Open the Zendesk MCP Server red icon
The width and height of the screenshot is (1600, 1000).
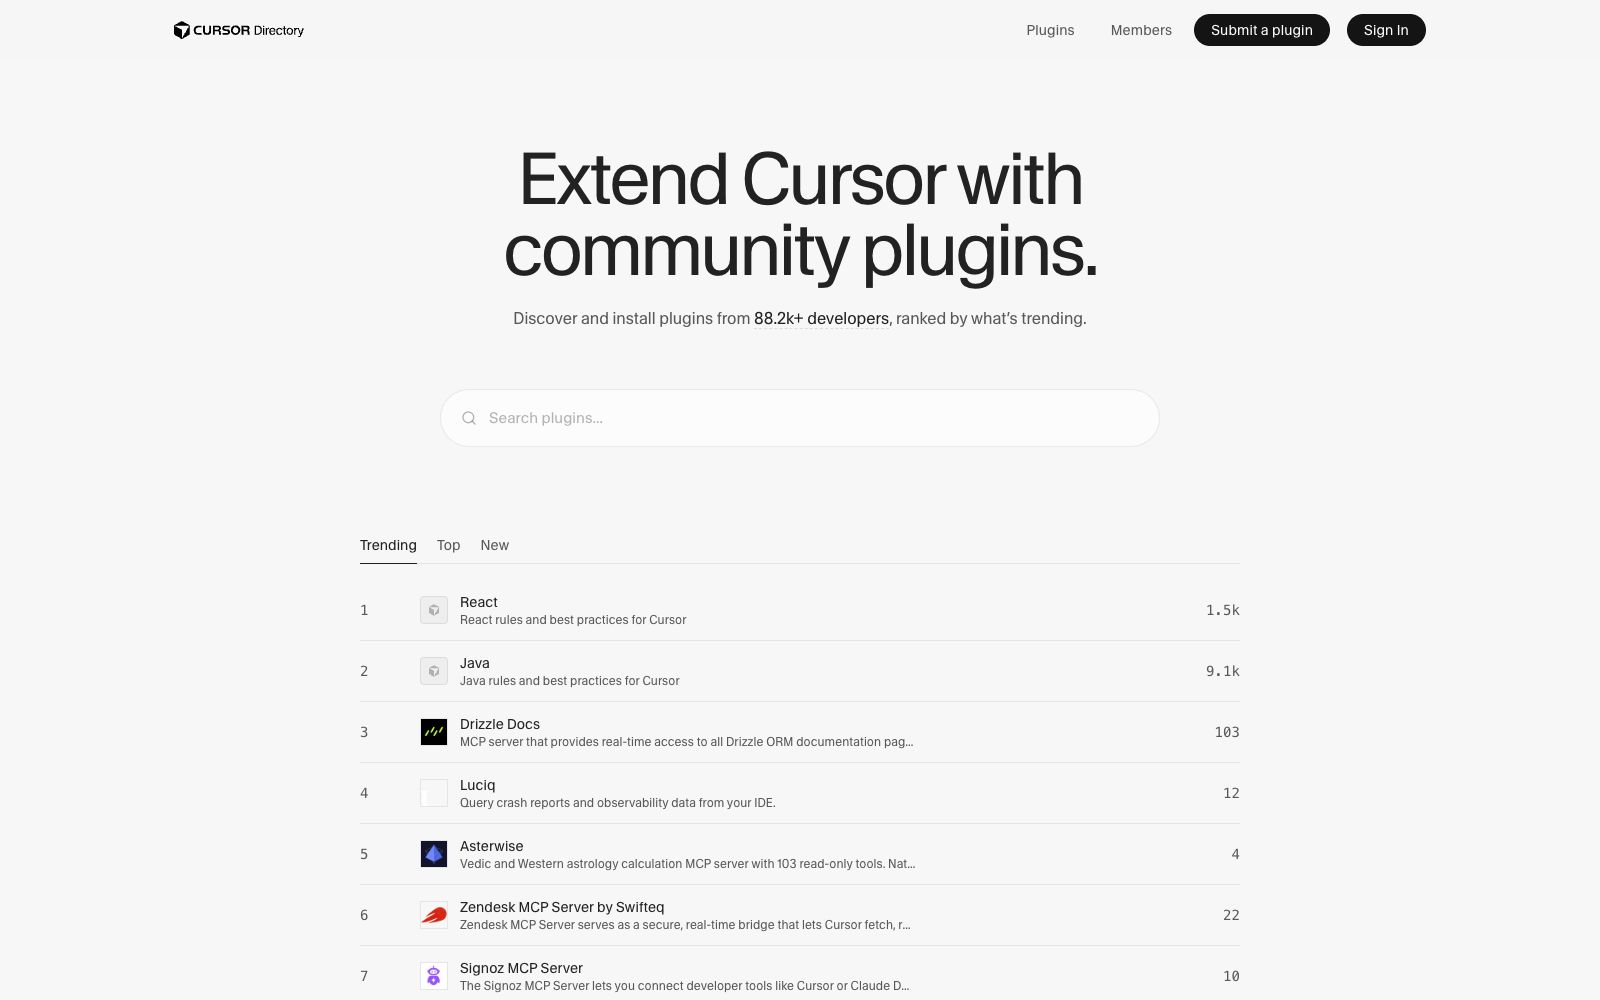tap(434, 915)
